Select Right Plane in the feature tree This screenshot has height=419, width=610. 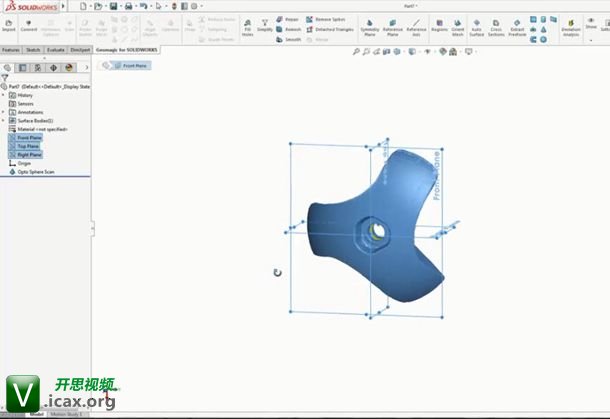tap(25, 155)
